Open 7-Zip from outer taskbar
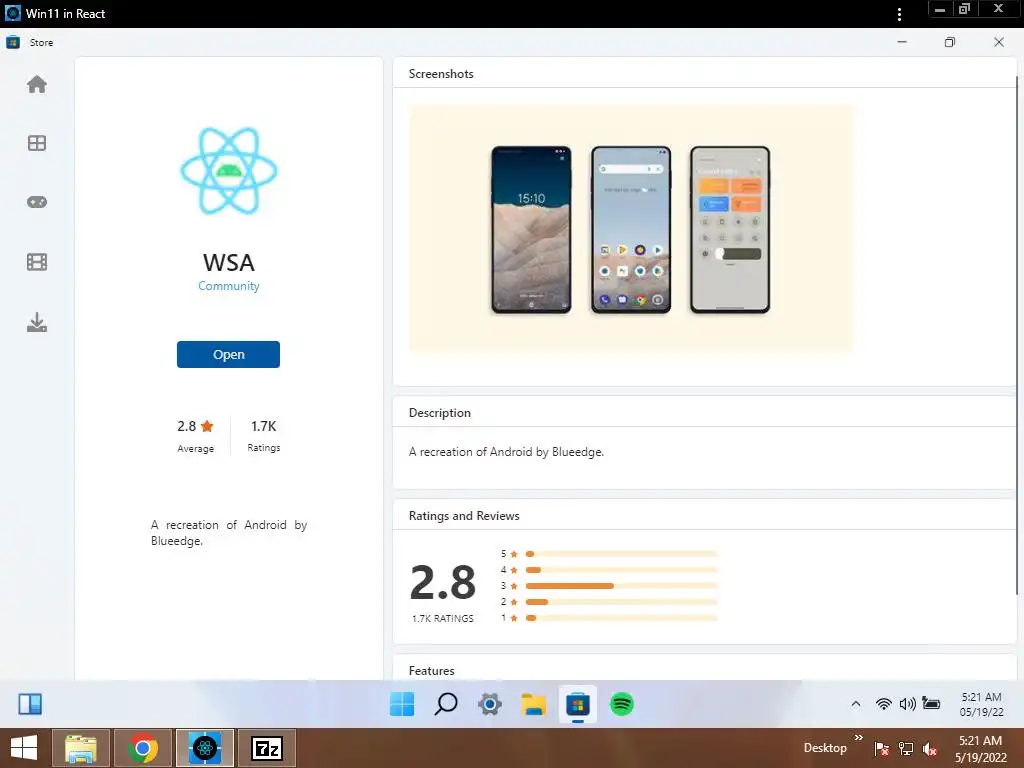Viewport: 1024px width, 768px height. [267, 748]
